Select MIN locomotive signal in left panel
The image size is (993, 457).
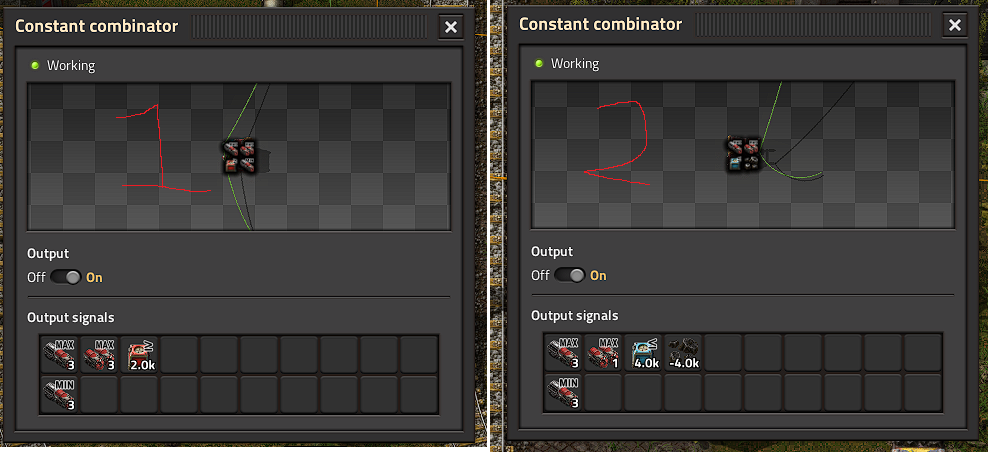point(58,394)
